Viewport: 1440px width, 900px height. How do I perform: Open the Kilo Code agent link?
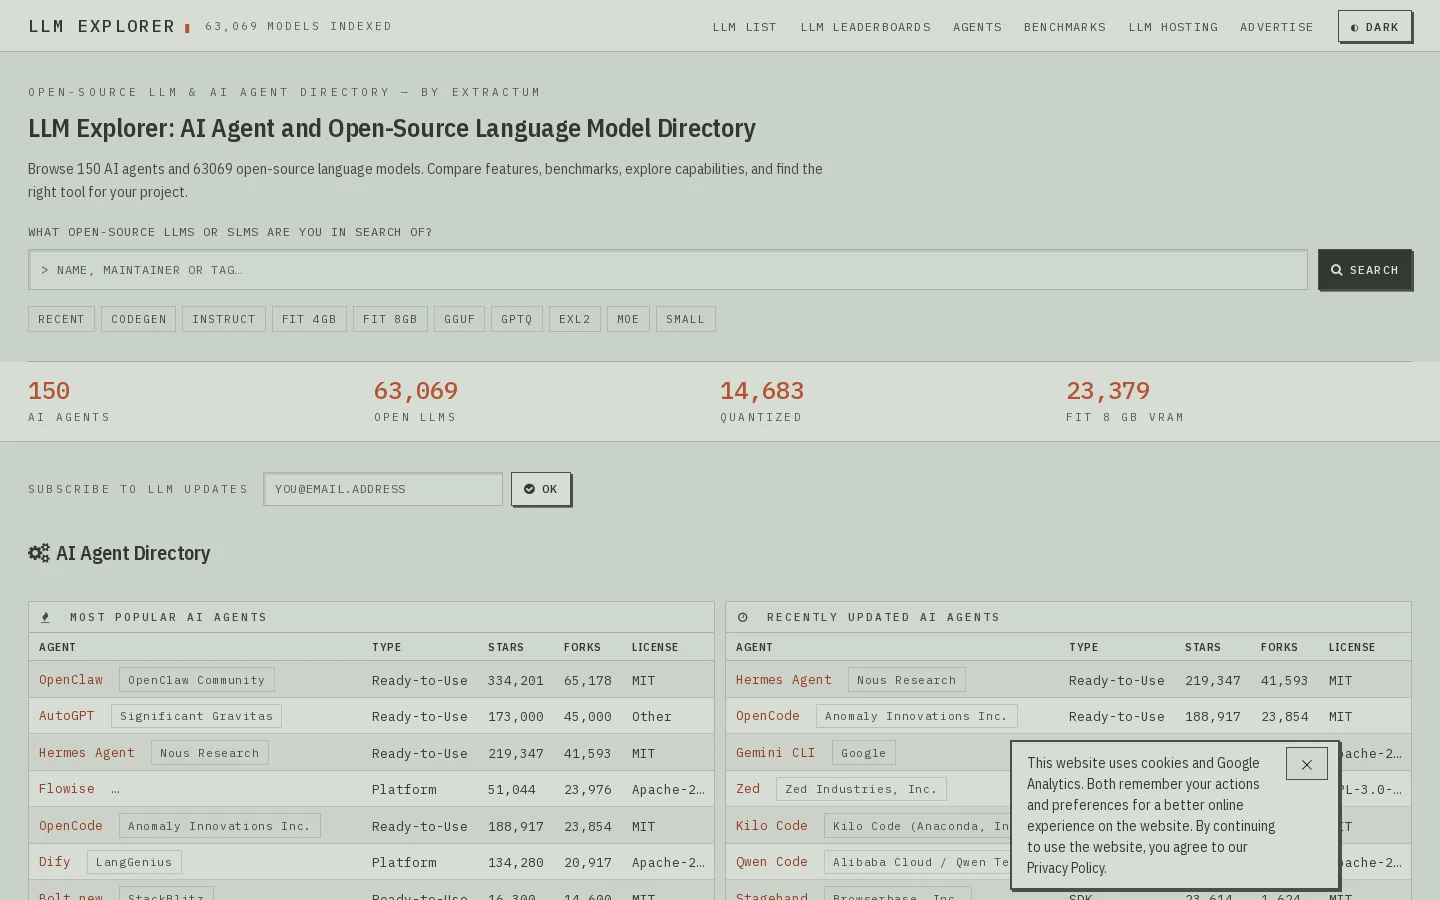click(772, 826)
